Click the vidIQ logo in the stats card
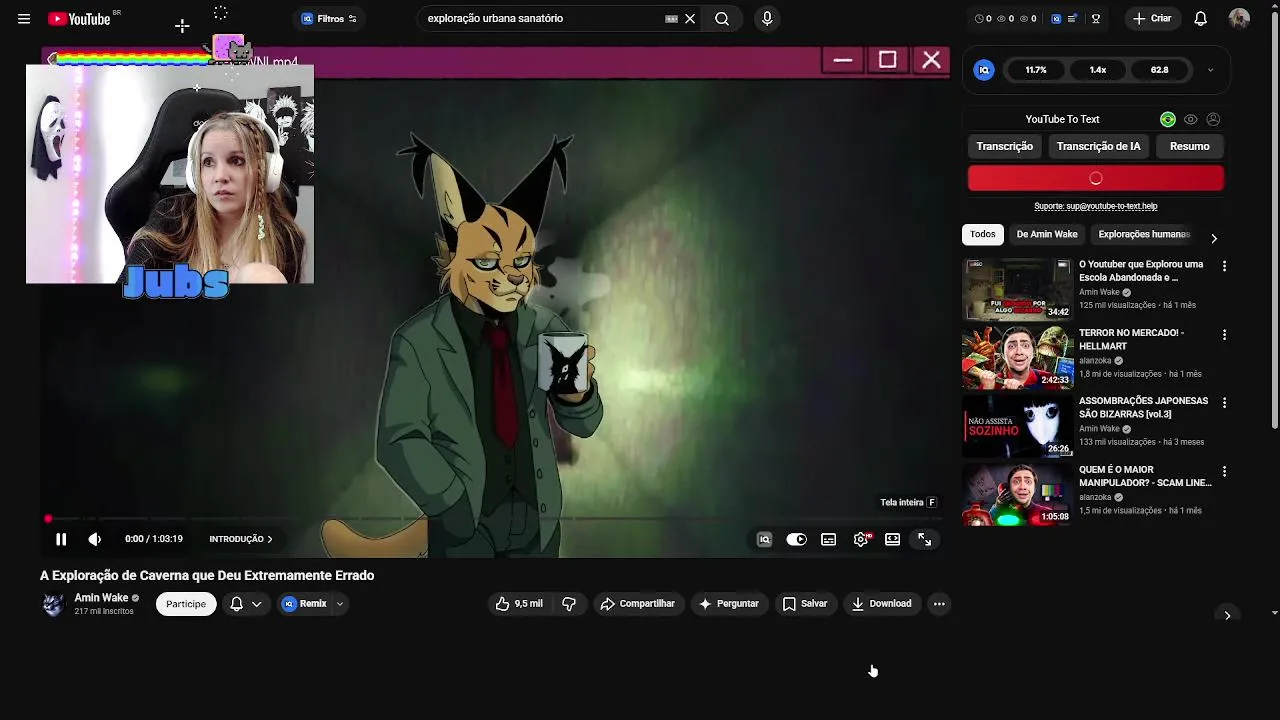The width and height of the screenshot is (1280, 720). pyautogui.click(x=984, y=70)
